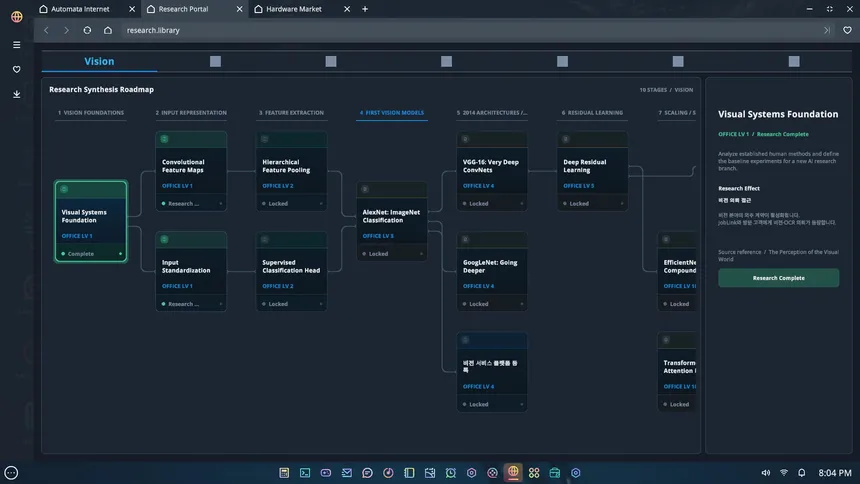860x484 pixels.
Task: Click the Research Complete button
Action: click(x=778, y=278)
